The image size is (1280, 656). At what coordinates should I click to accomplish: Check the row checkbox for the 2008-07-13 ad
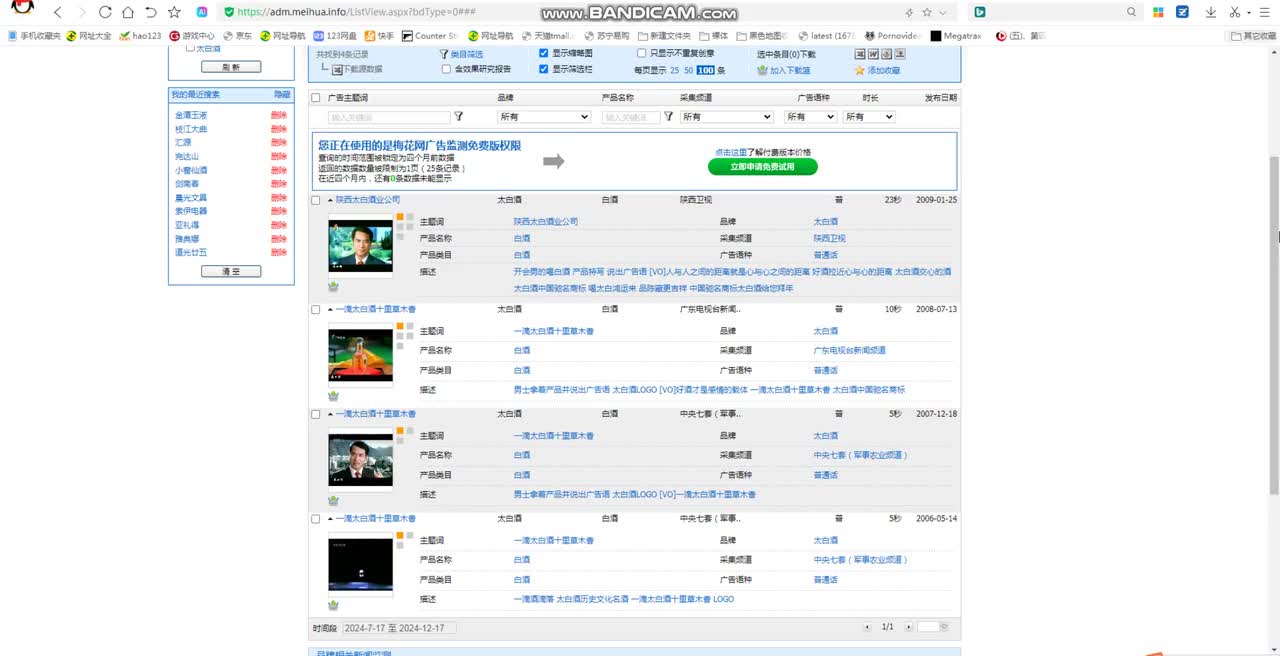[316, 310]
